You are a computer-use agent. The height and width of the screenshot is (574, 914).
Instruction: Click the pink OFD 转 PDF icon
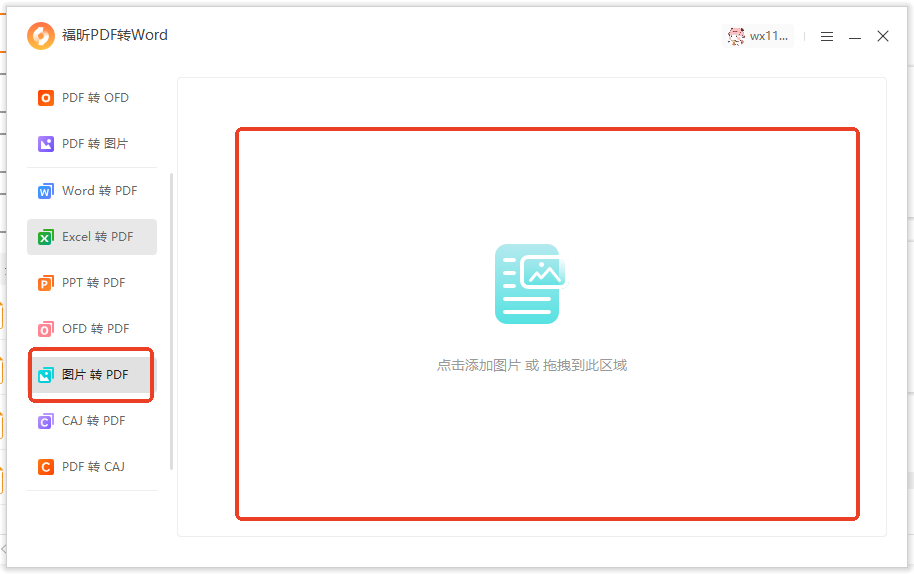[x=45, y=329]
